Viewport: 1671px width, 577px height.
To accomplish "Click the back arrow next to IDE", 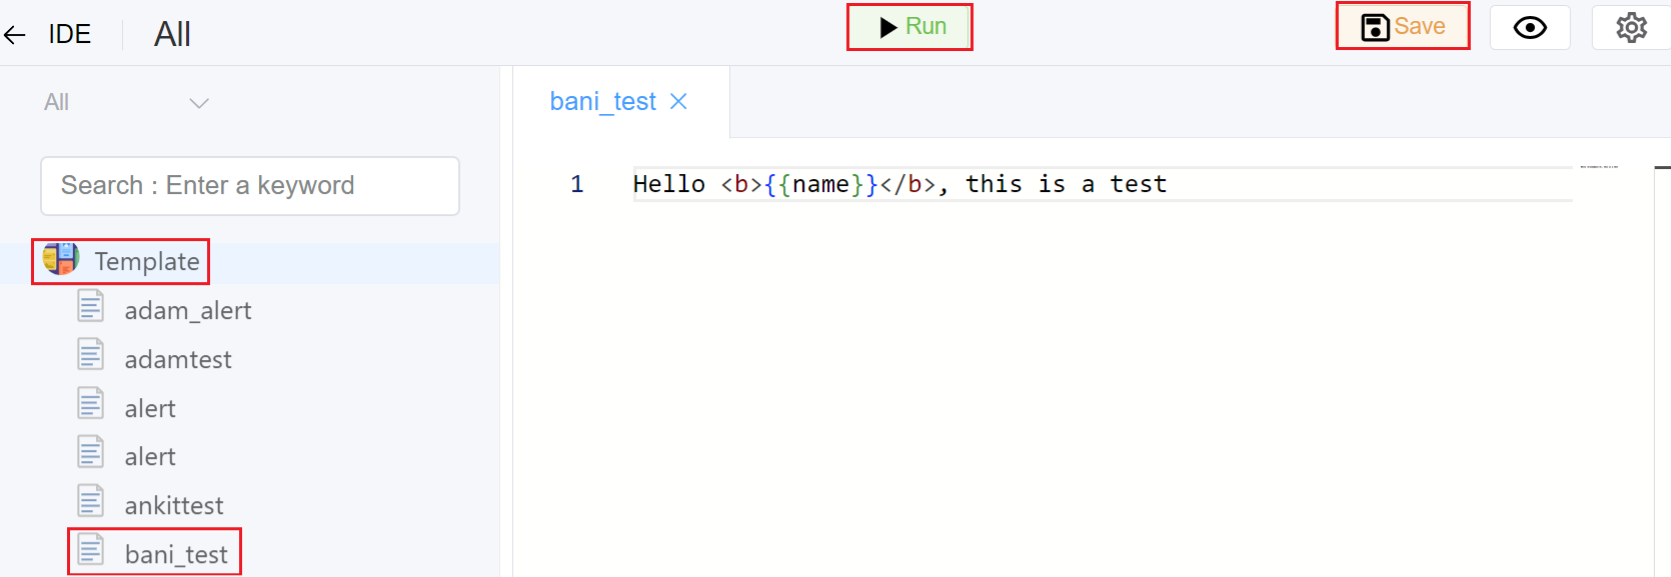I will (15, 35).
